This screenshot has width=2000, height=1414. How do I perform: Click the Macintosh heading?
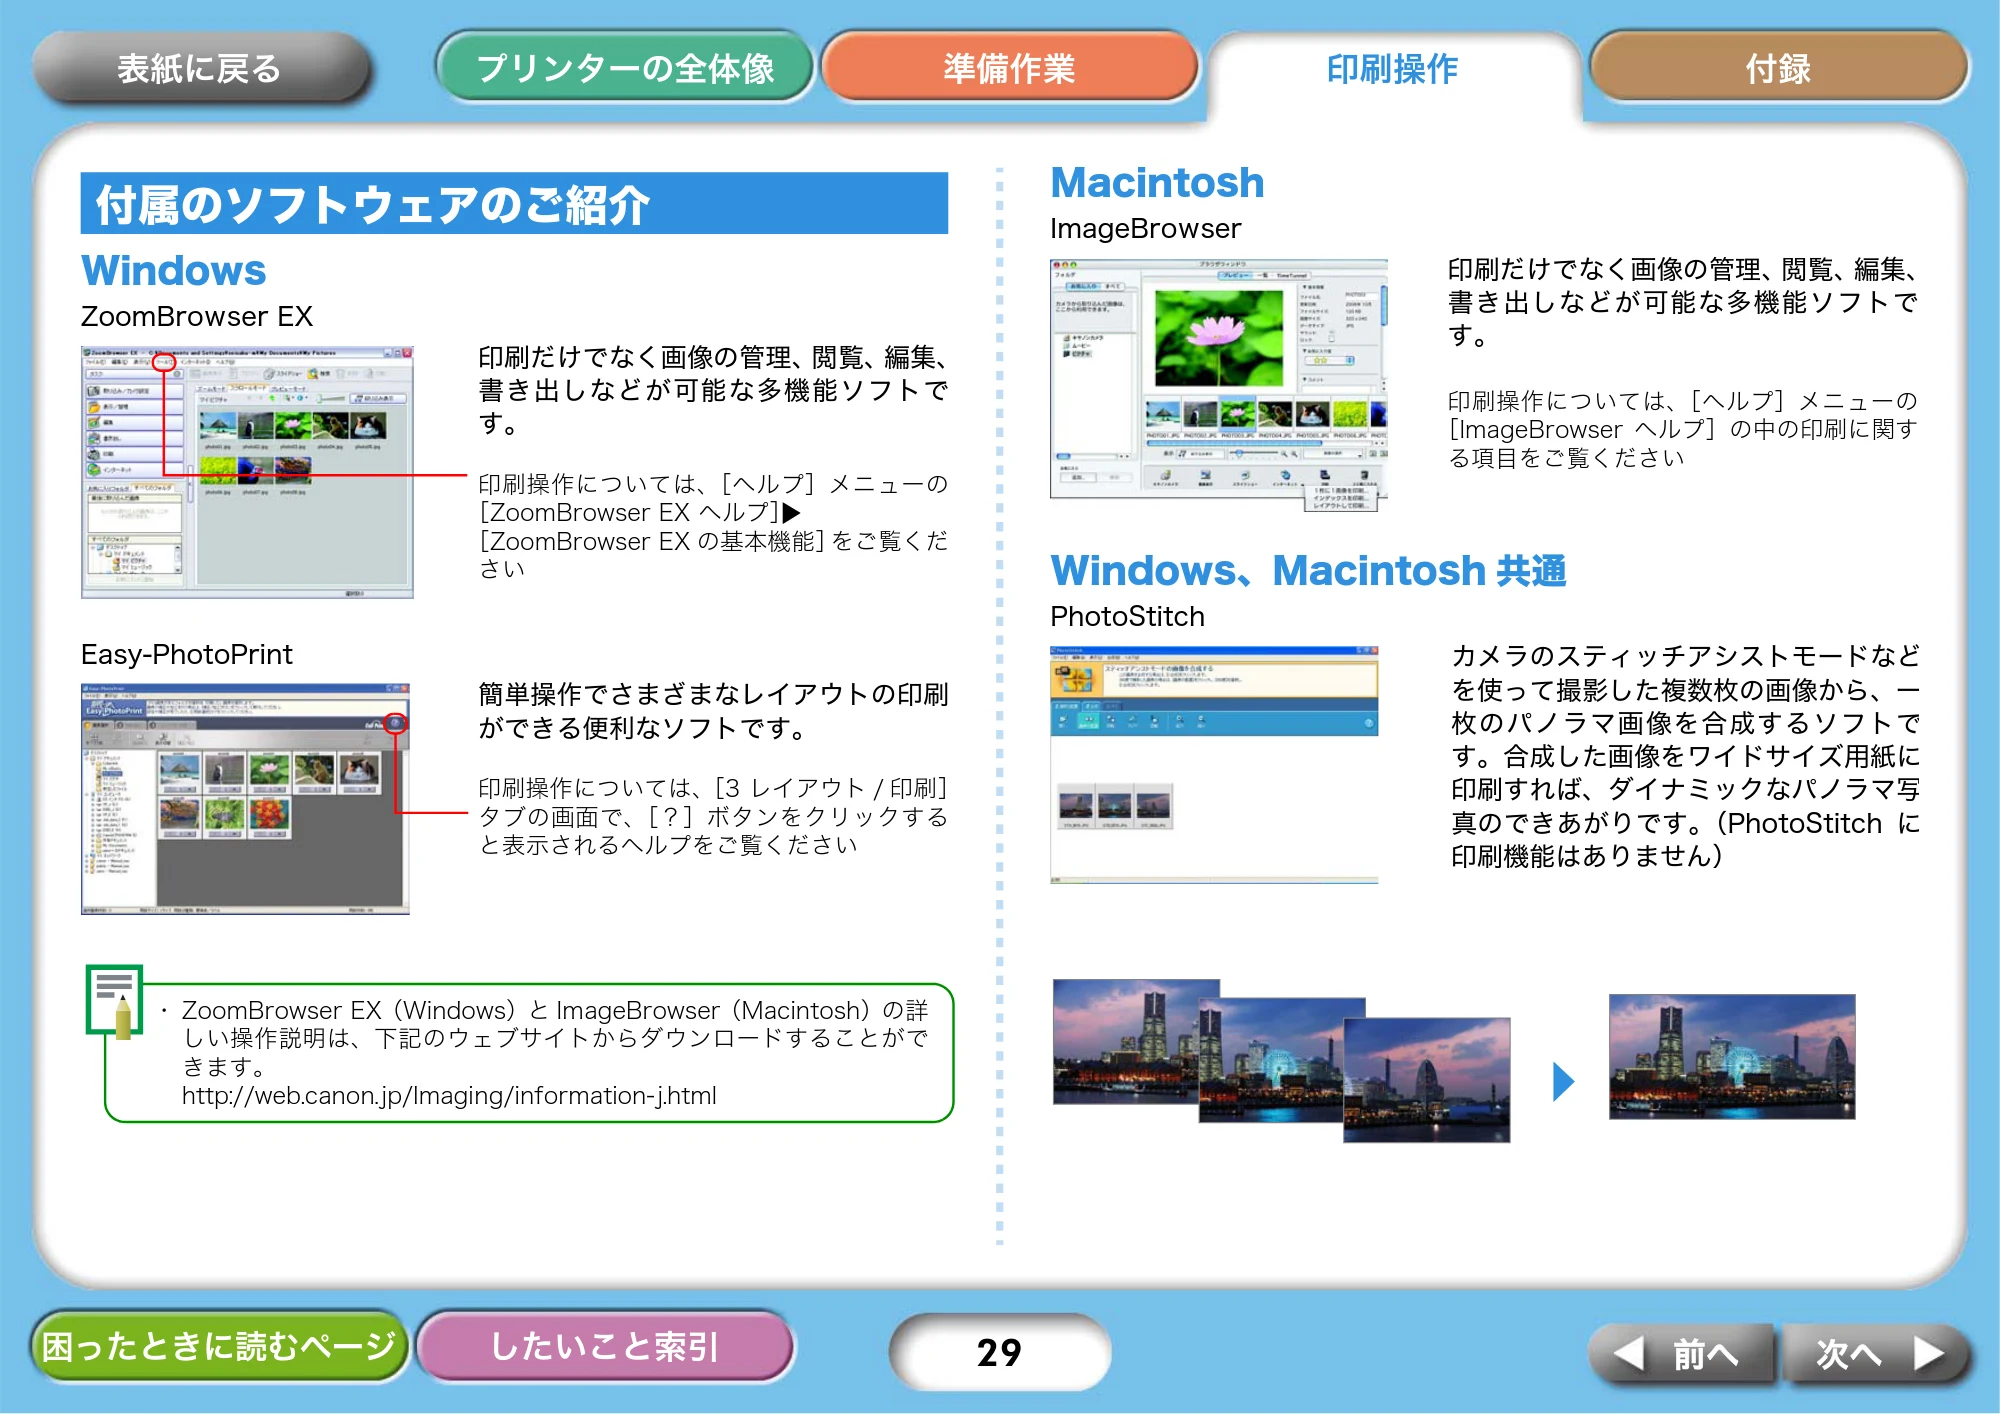[x=1157, y=183]
